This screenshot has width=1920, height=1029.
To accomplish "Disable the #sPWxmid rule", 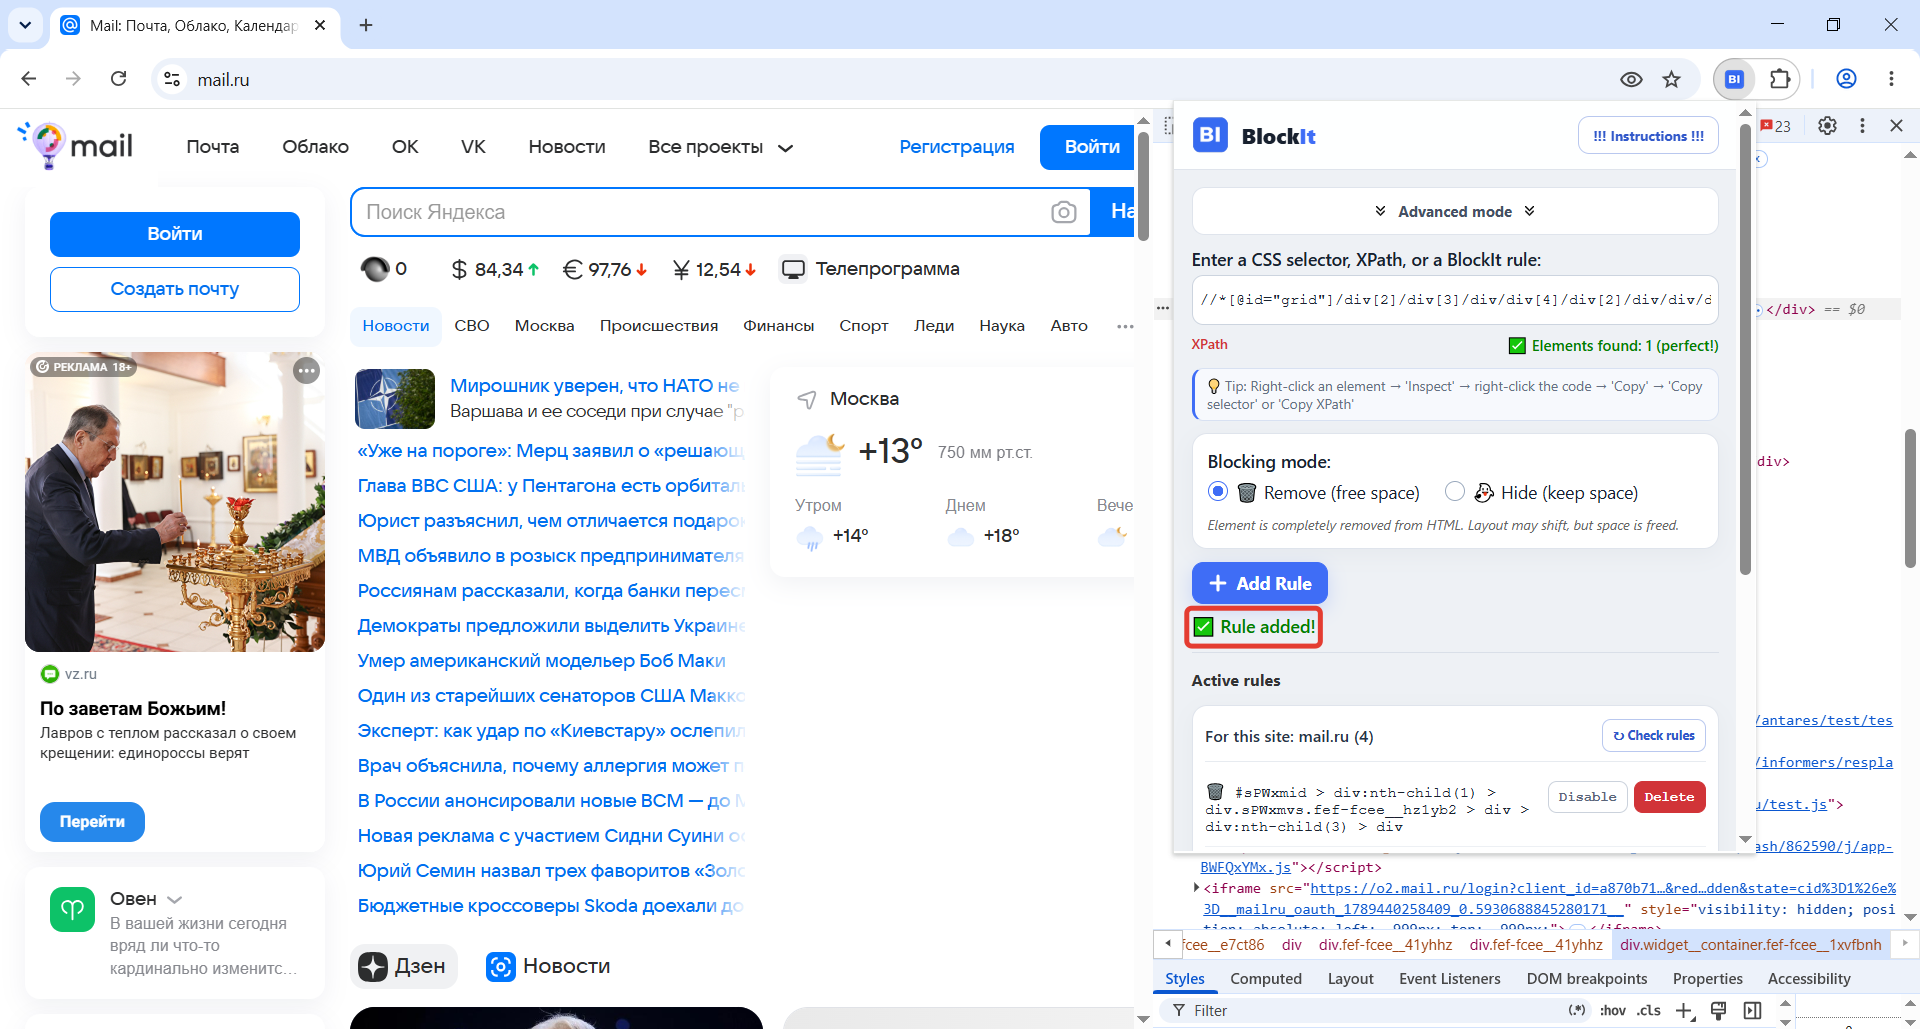I will pos(1587,797).
